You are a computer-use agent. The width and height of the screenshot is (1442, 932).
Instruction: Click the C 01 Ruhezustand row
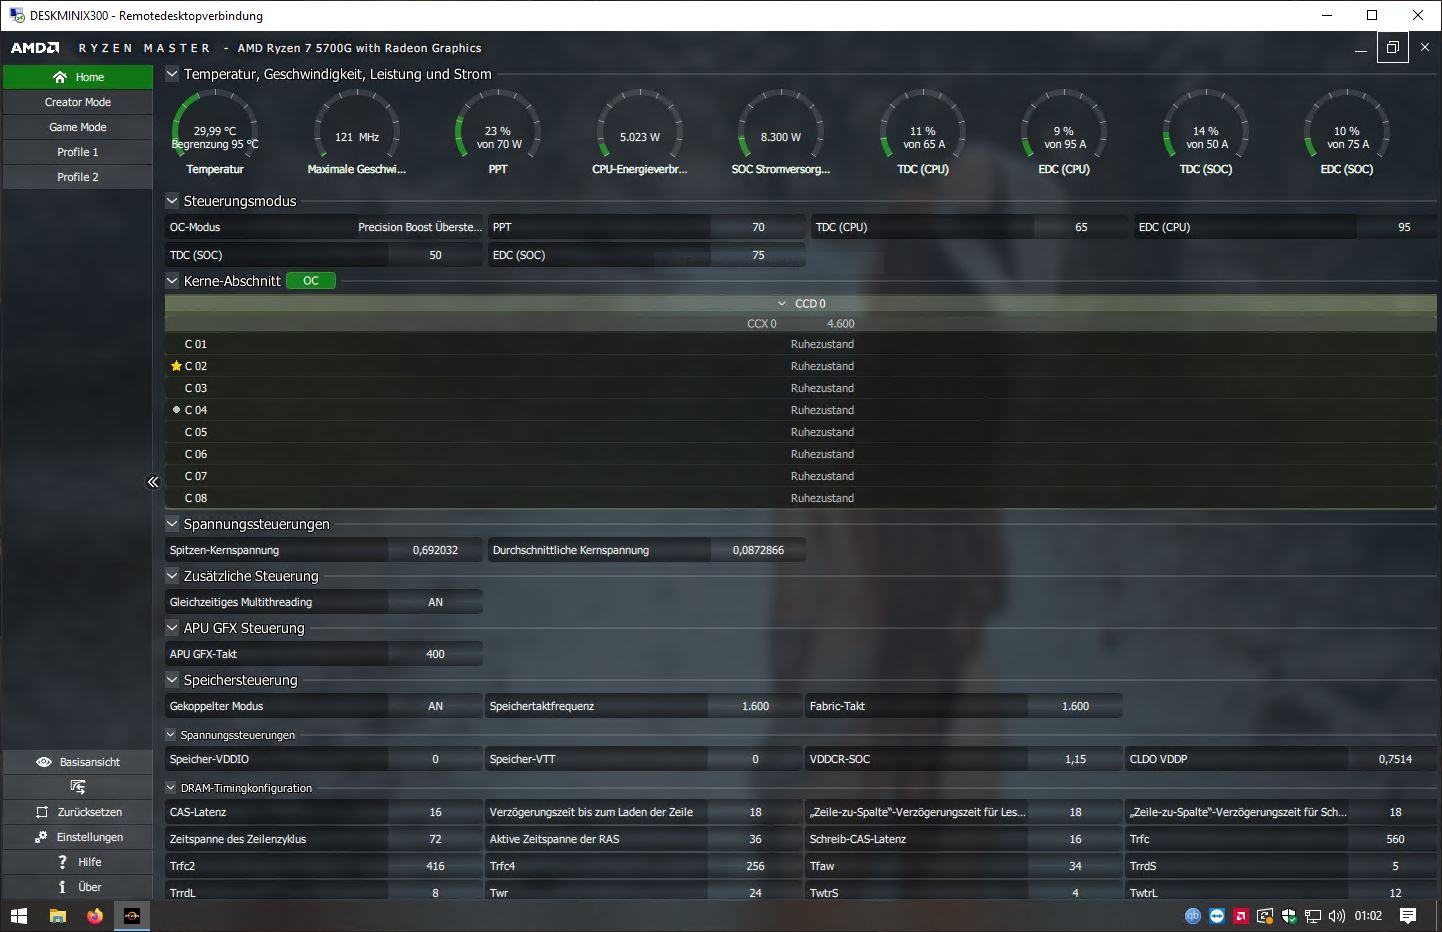(800, 344)
